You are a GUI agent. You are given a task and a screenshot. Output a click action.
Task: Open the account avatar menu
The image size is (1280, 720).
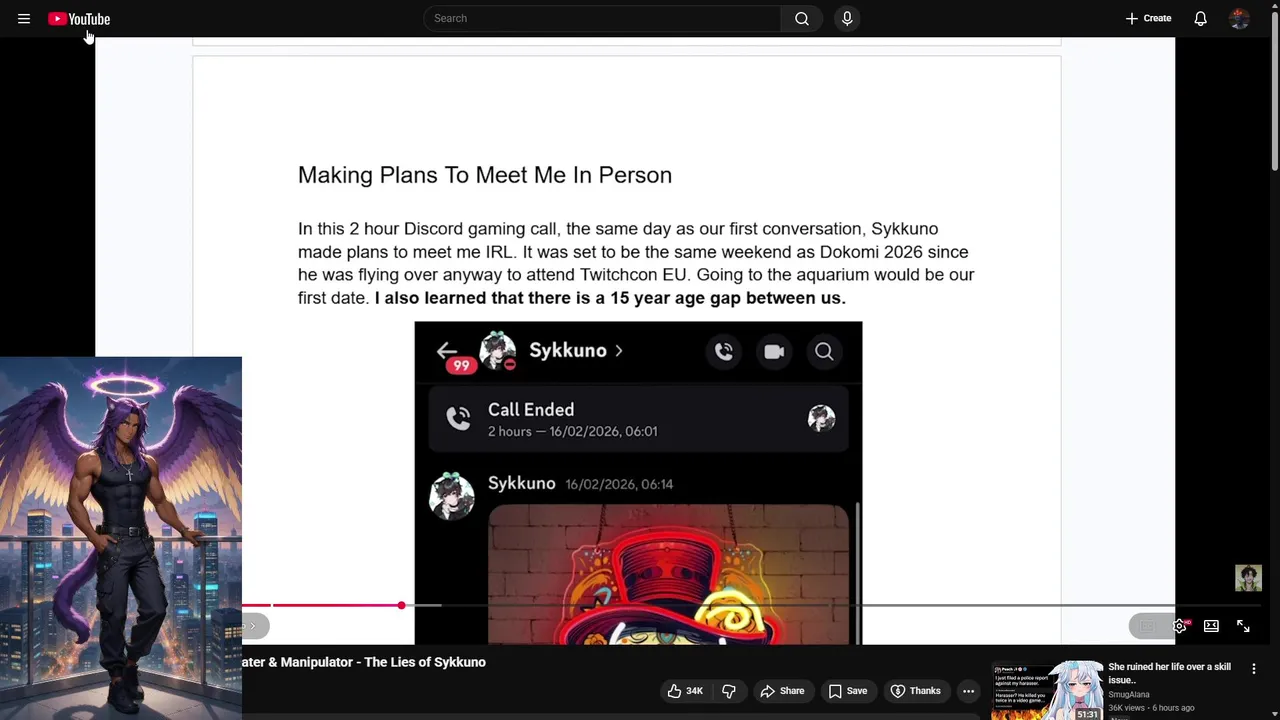click(1239, 18)
